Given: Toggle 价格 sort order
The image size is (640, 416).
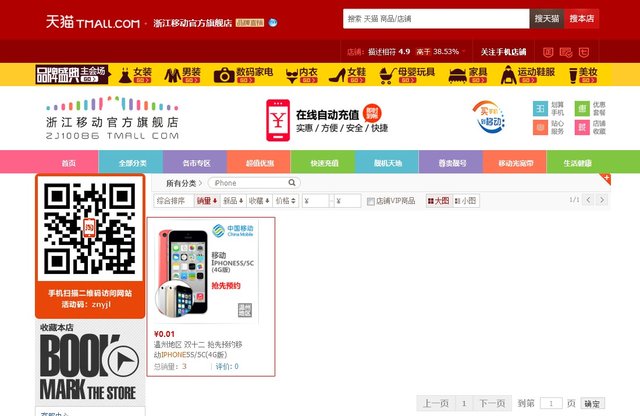Looking at the screenshot, I should [286, 201].
